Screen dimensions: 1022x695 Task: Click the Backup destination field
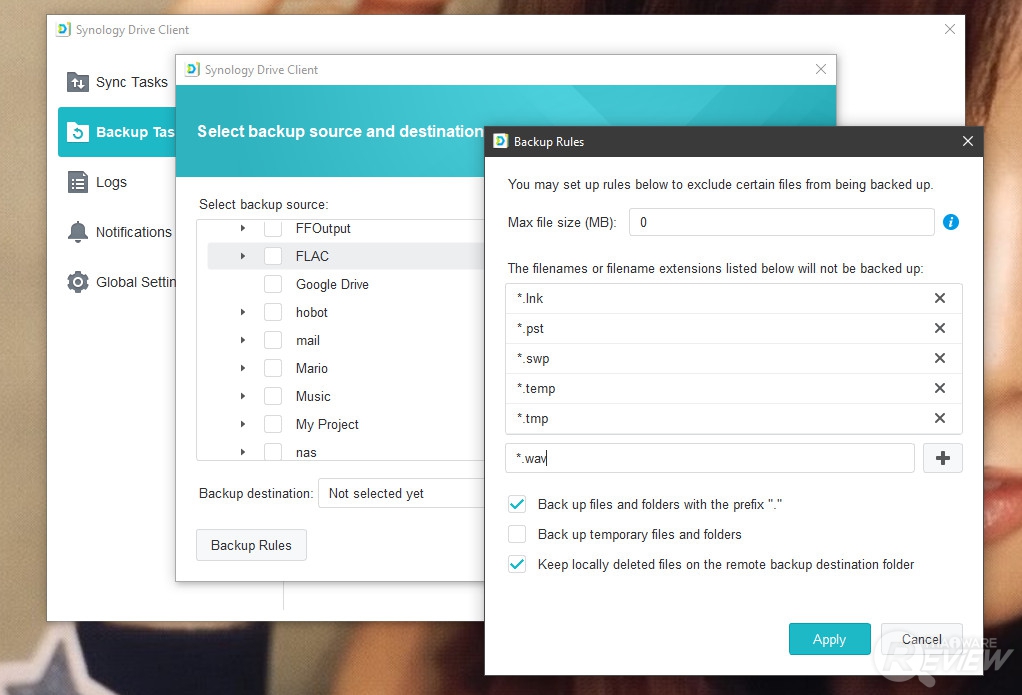[x=402, y=494]
